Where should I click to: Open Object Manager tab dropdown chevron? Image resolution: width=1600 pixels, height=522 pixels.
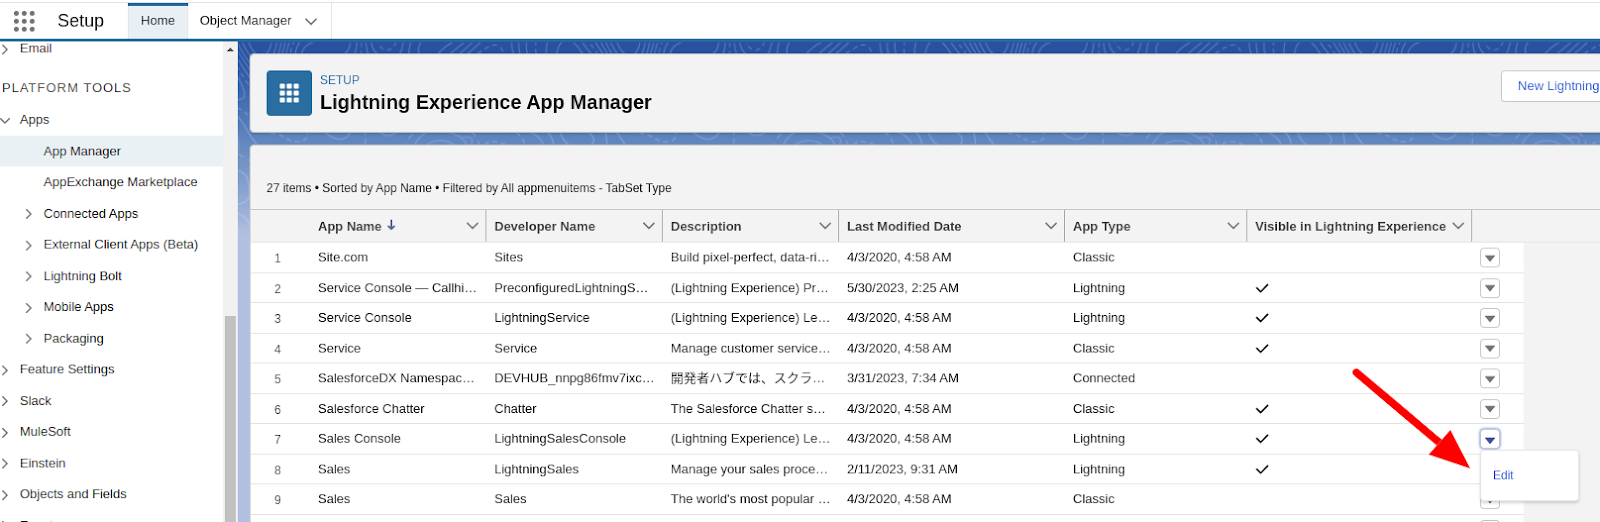[x=311, y=21]
